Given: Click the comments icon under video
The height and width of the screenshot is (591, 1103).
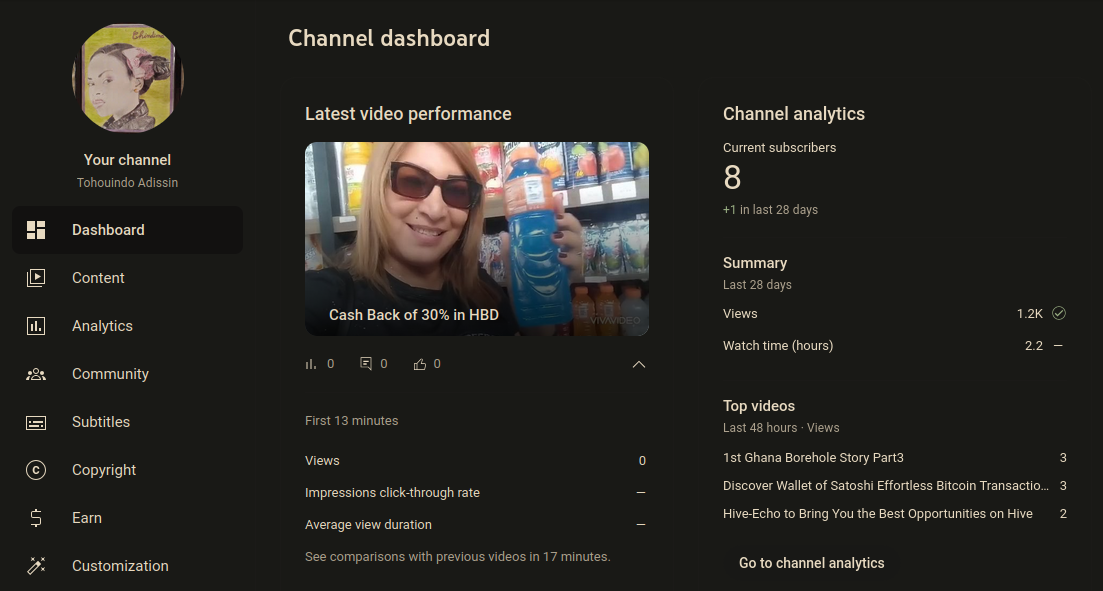Looking at the screenshot, I should 366,364.
